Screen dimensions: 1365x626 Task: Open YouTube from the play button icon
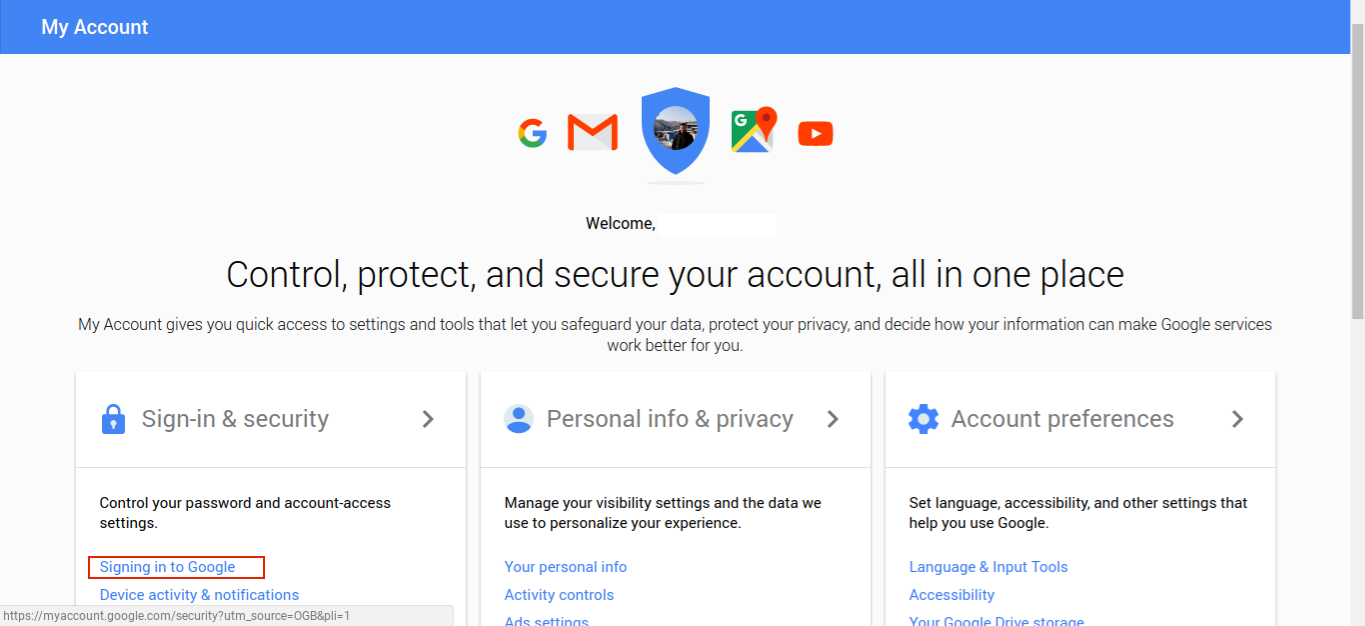point(815,133)
